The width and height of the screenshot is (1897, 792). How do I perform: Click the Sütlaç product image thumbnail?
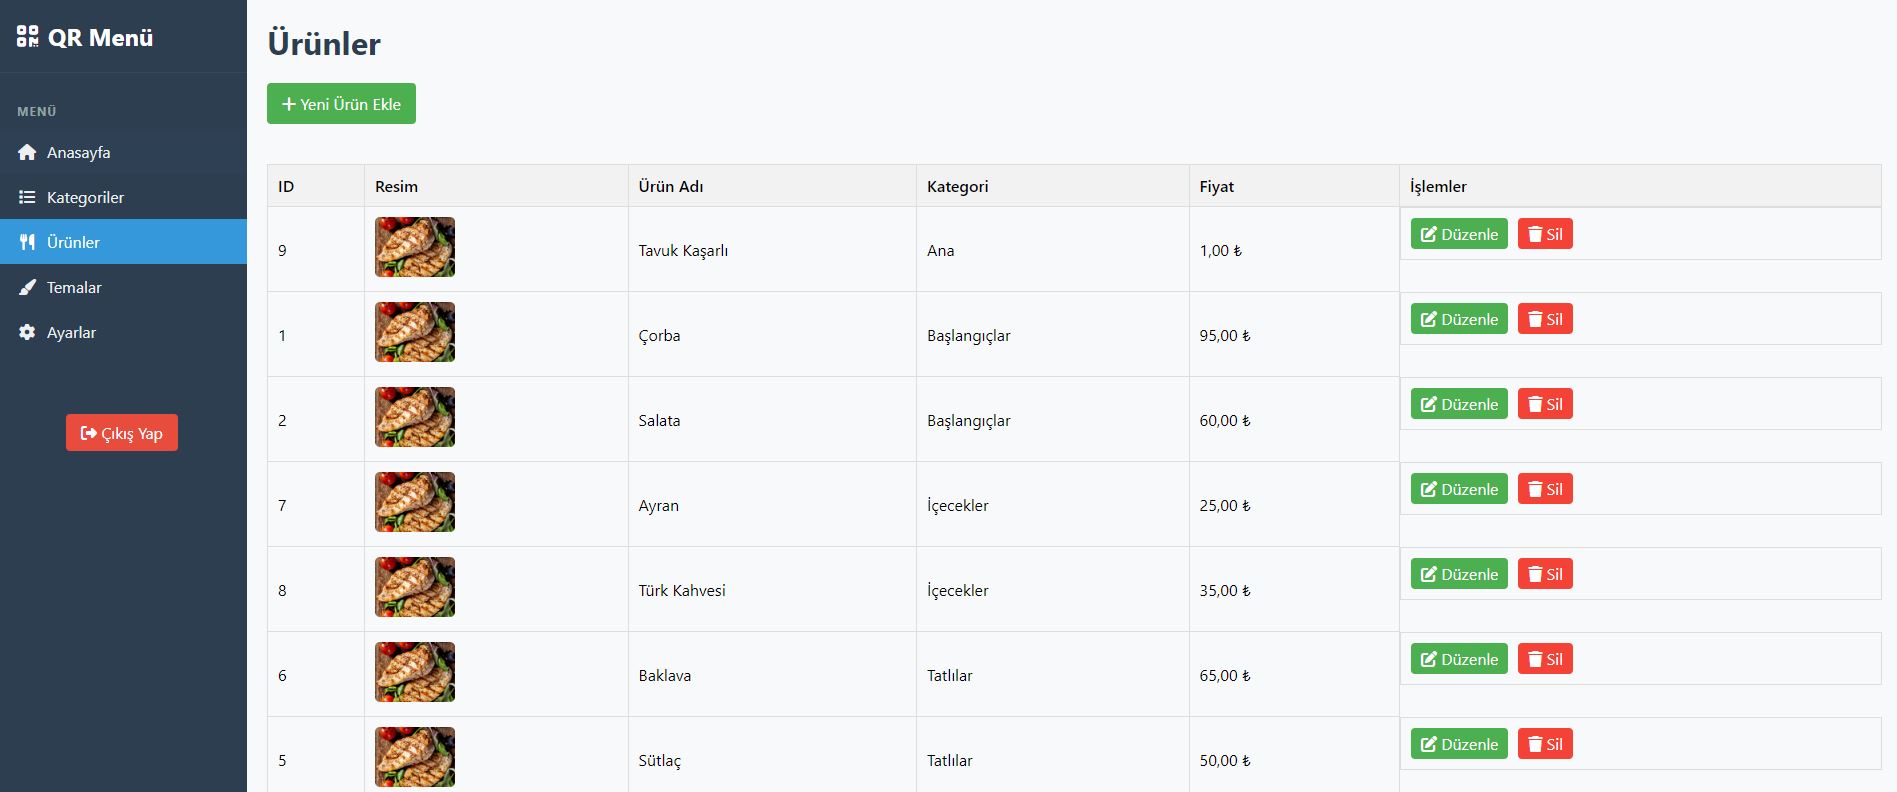[x=415, y=757]
